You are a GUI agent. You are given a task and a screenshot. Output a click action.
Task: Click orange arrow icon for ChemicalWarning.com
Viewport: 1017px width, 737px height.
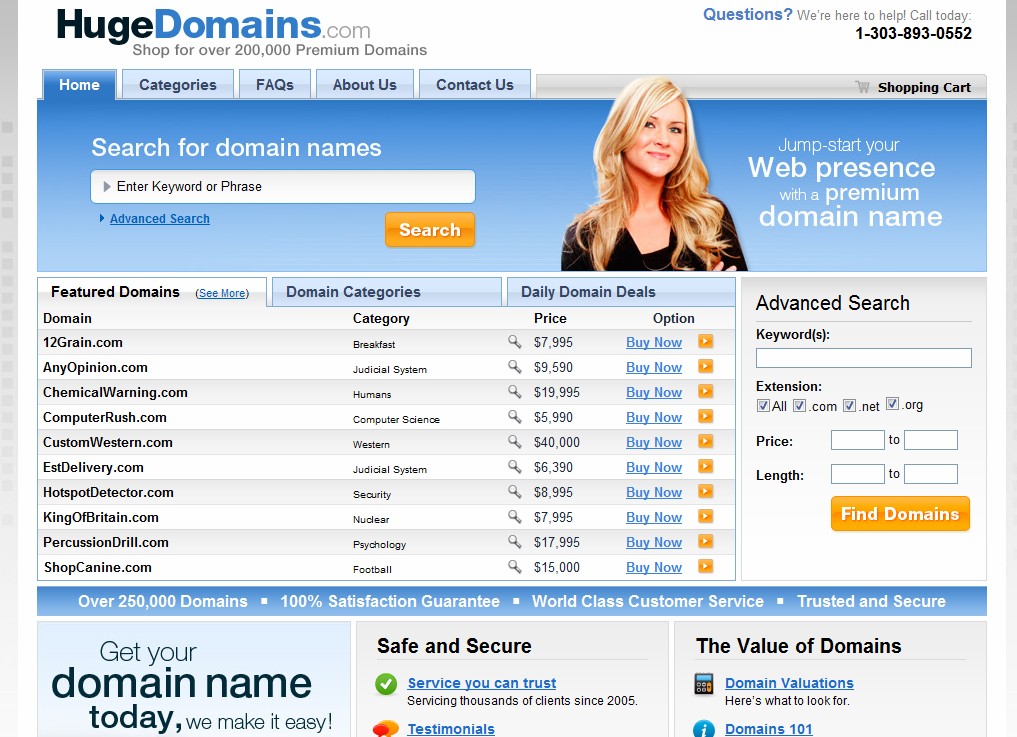pyautogui.click(x=706, y=391)
